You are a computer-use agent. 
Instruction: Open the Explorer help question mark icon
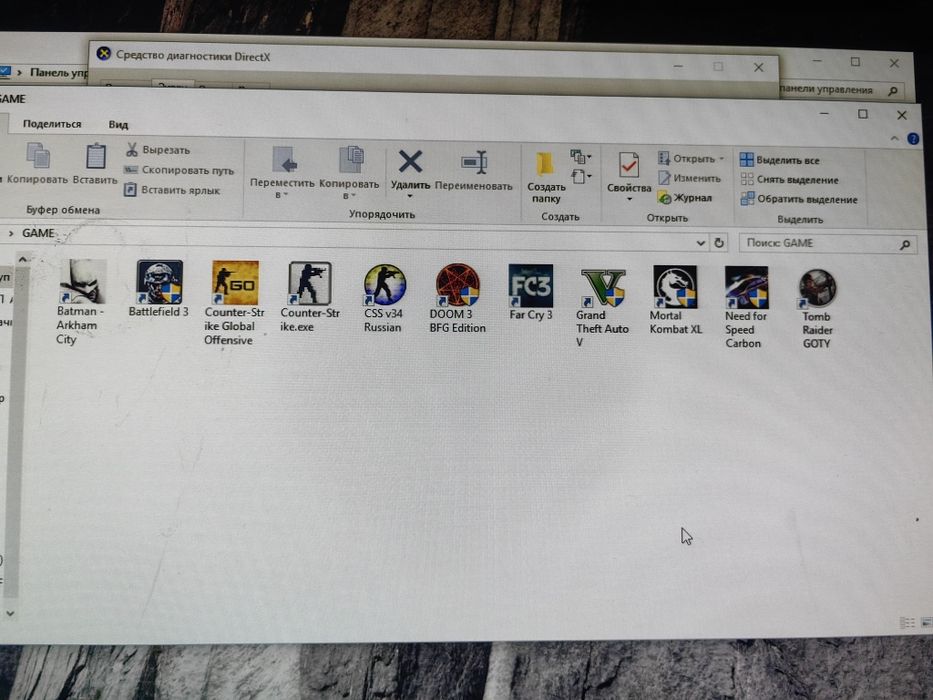(x=913, y=139)
